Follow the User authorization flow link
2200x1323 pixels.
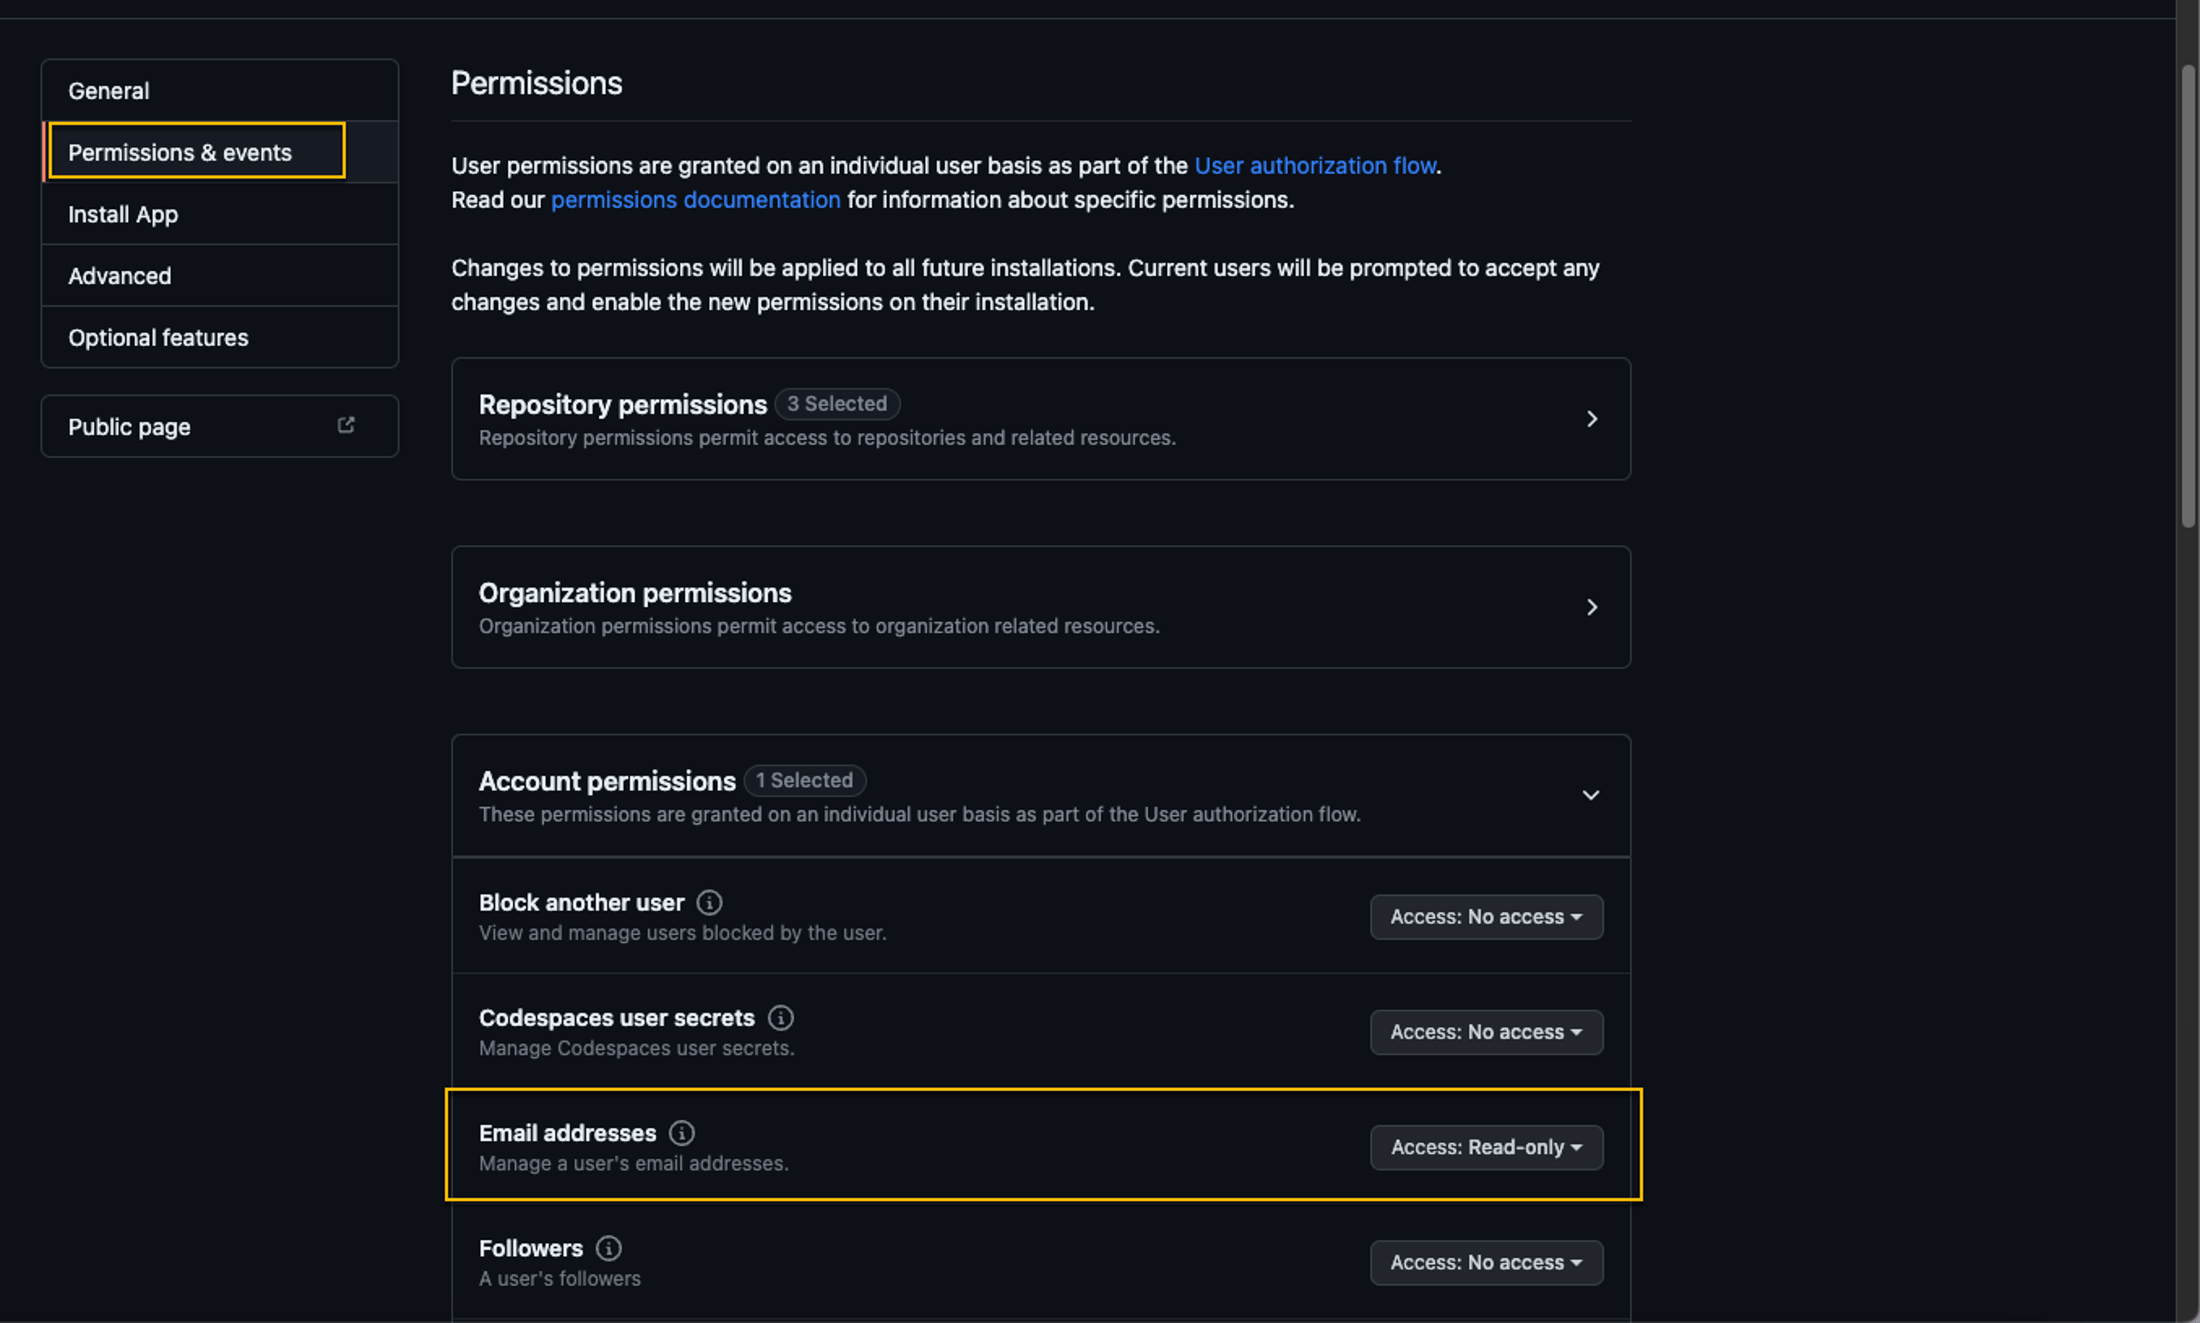(x=1315, y=166)
